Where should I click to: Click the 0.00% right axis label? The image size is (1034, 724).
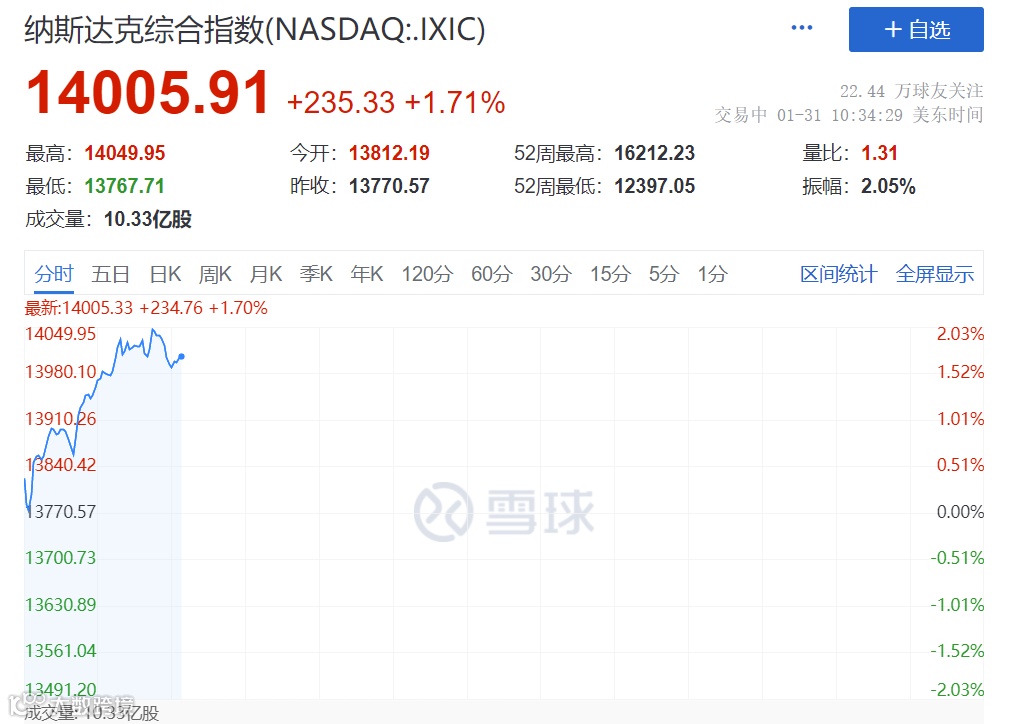pyautogui.click(x=960, y=512)
